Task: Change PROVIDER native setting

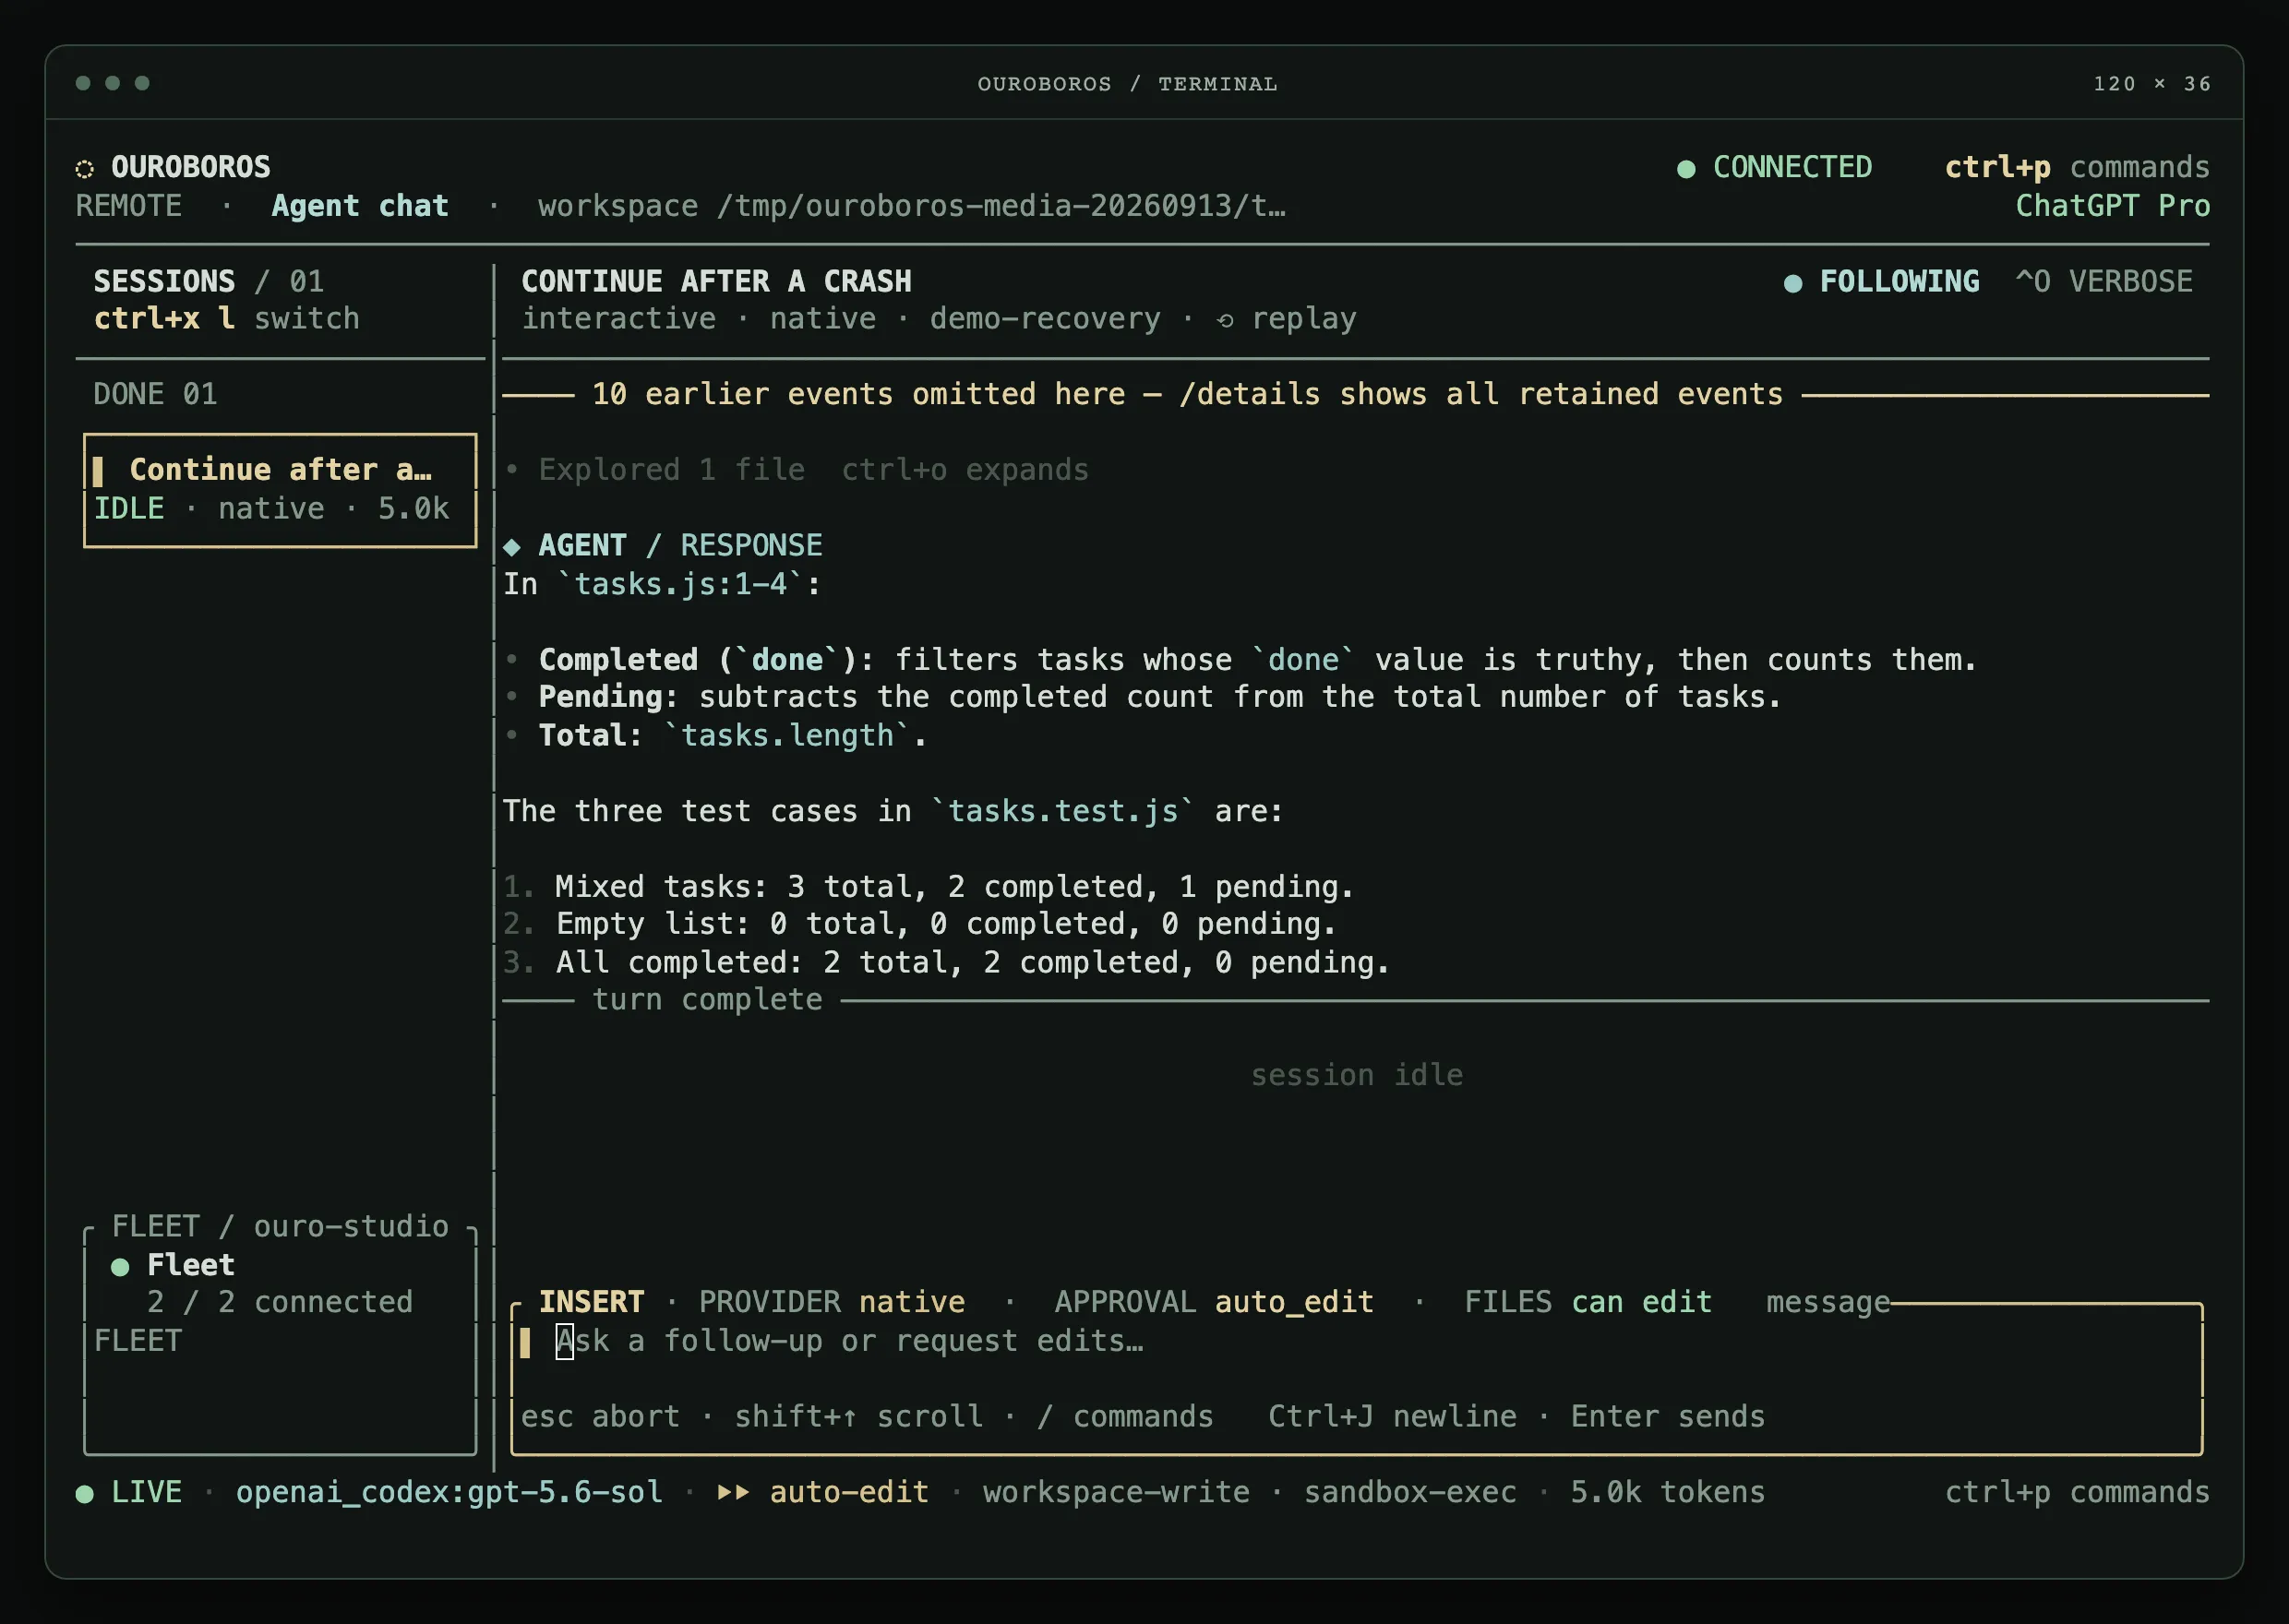Action: (x=832, y=1302)
